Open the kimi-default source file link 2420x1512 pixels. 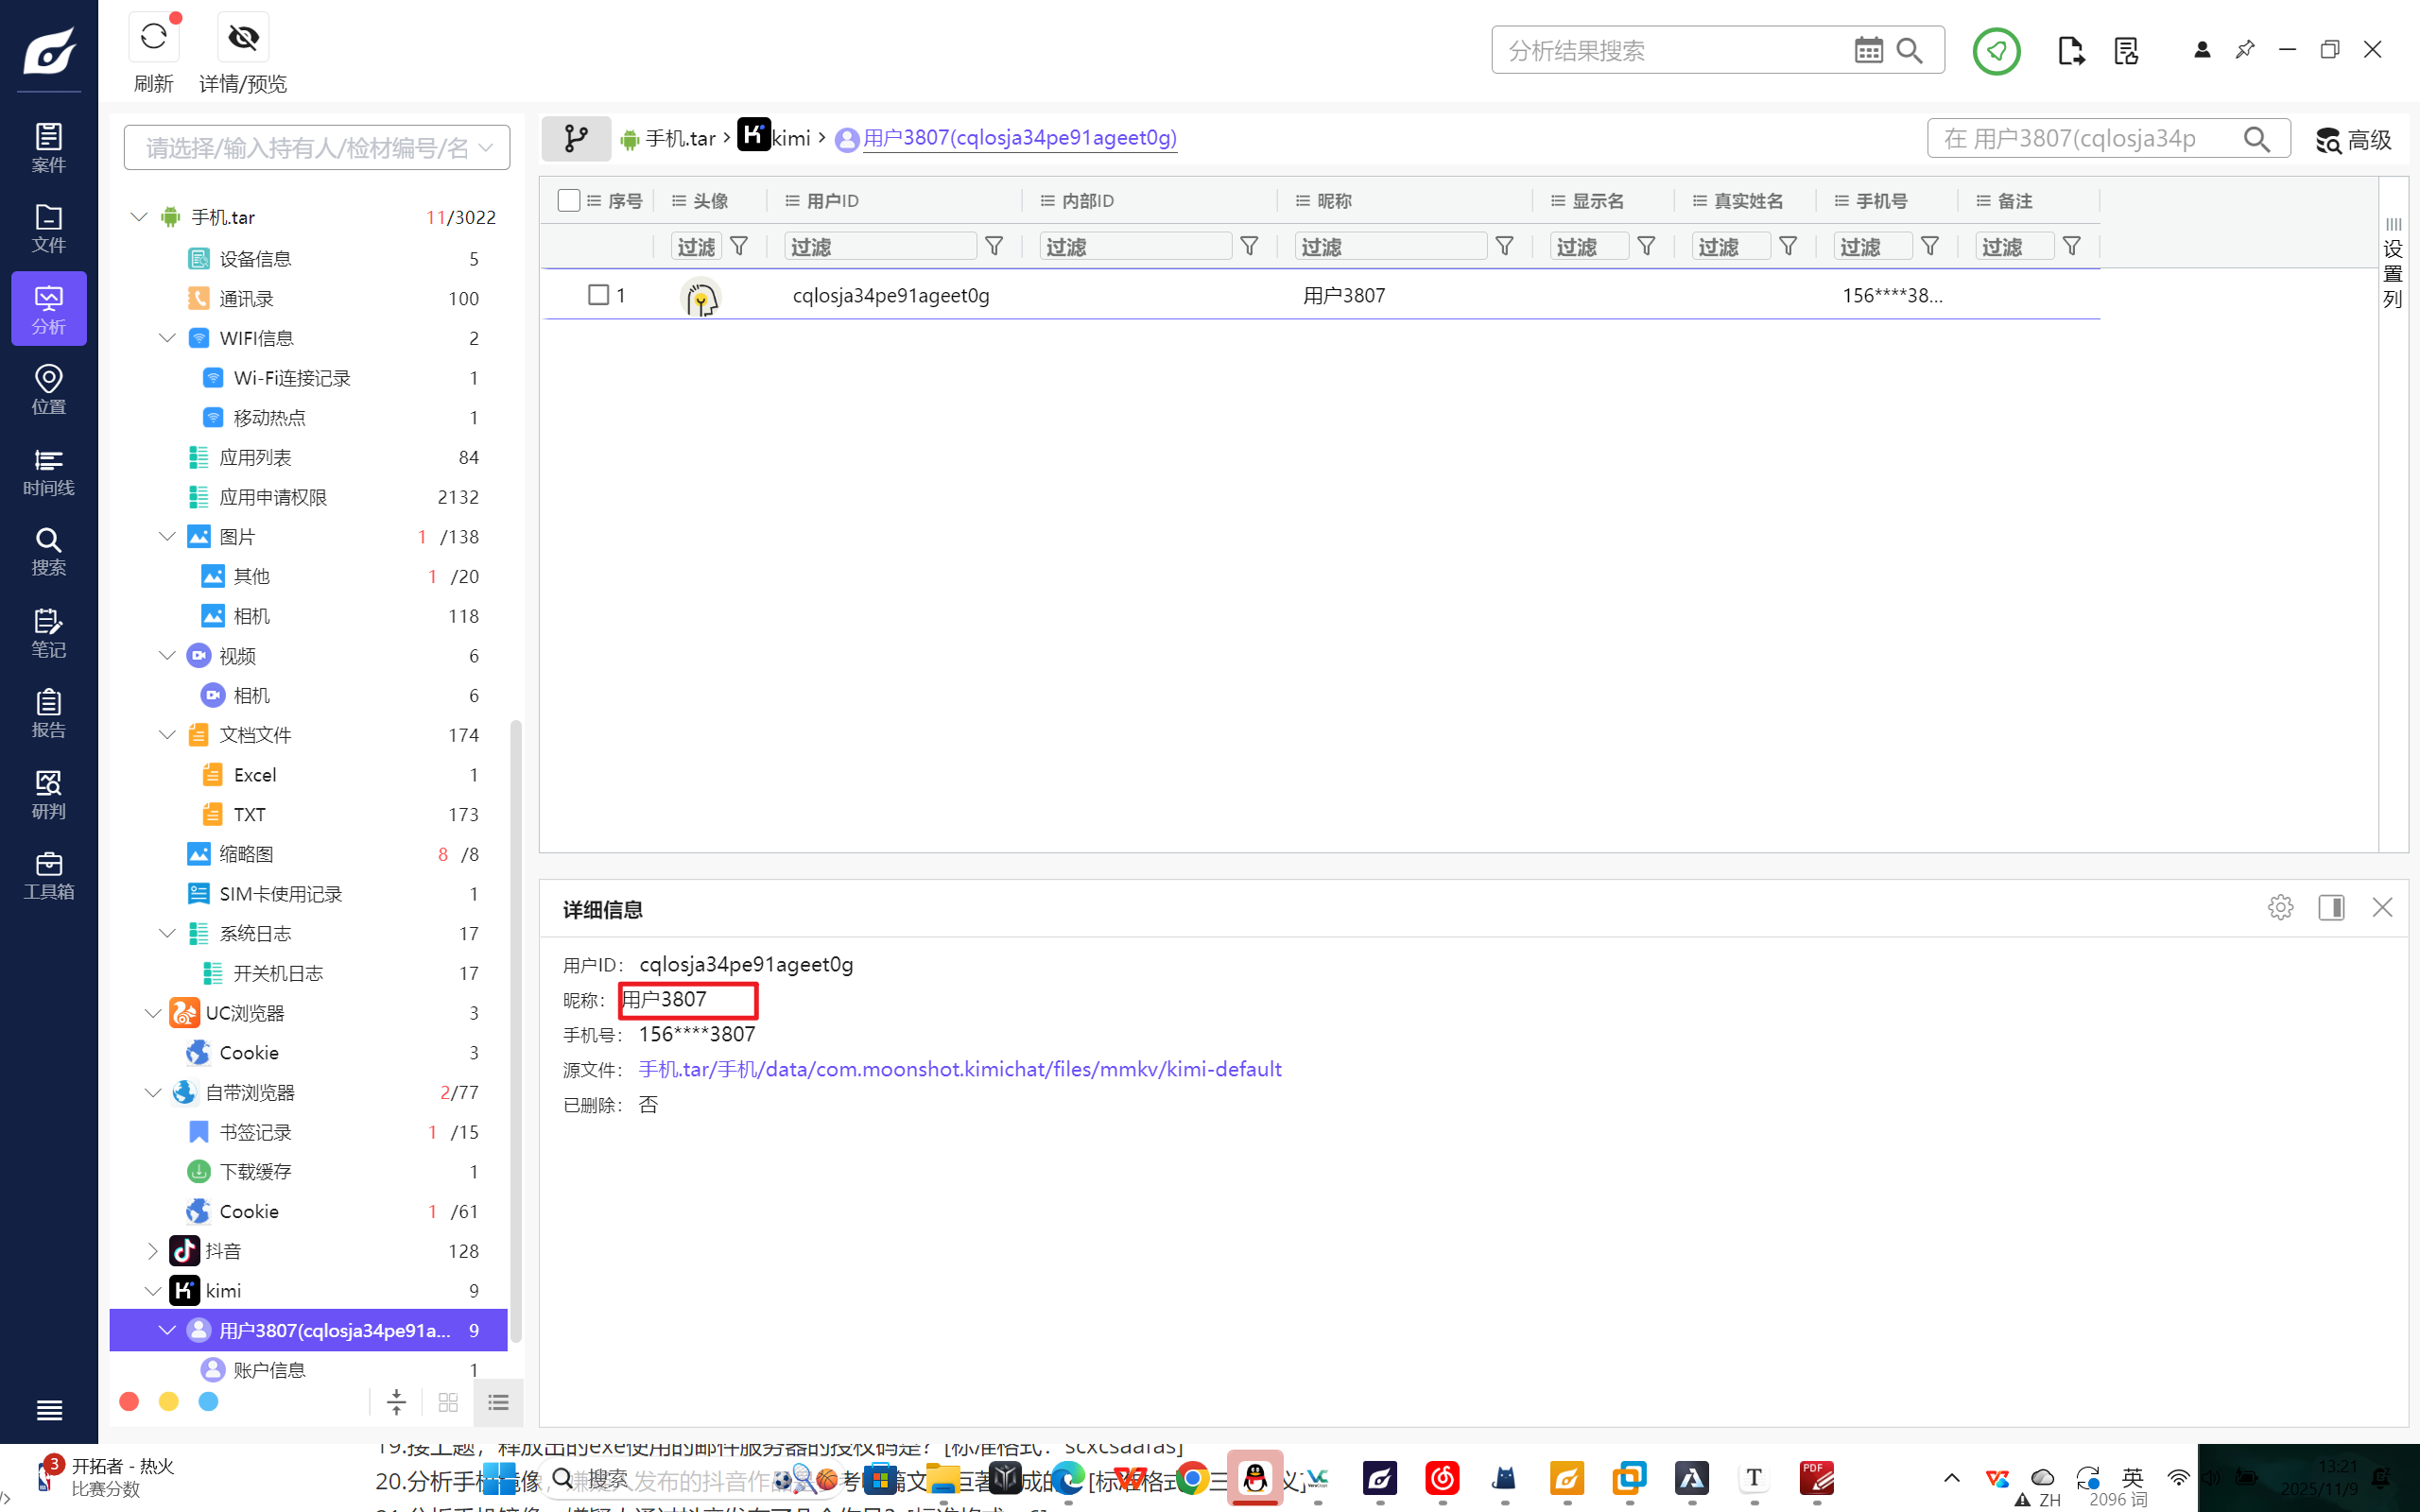click(x=959, y=1069)
